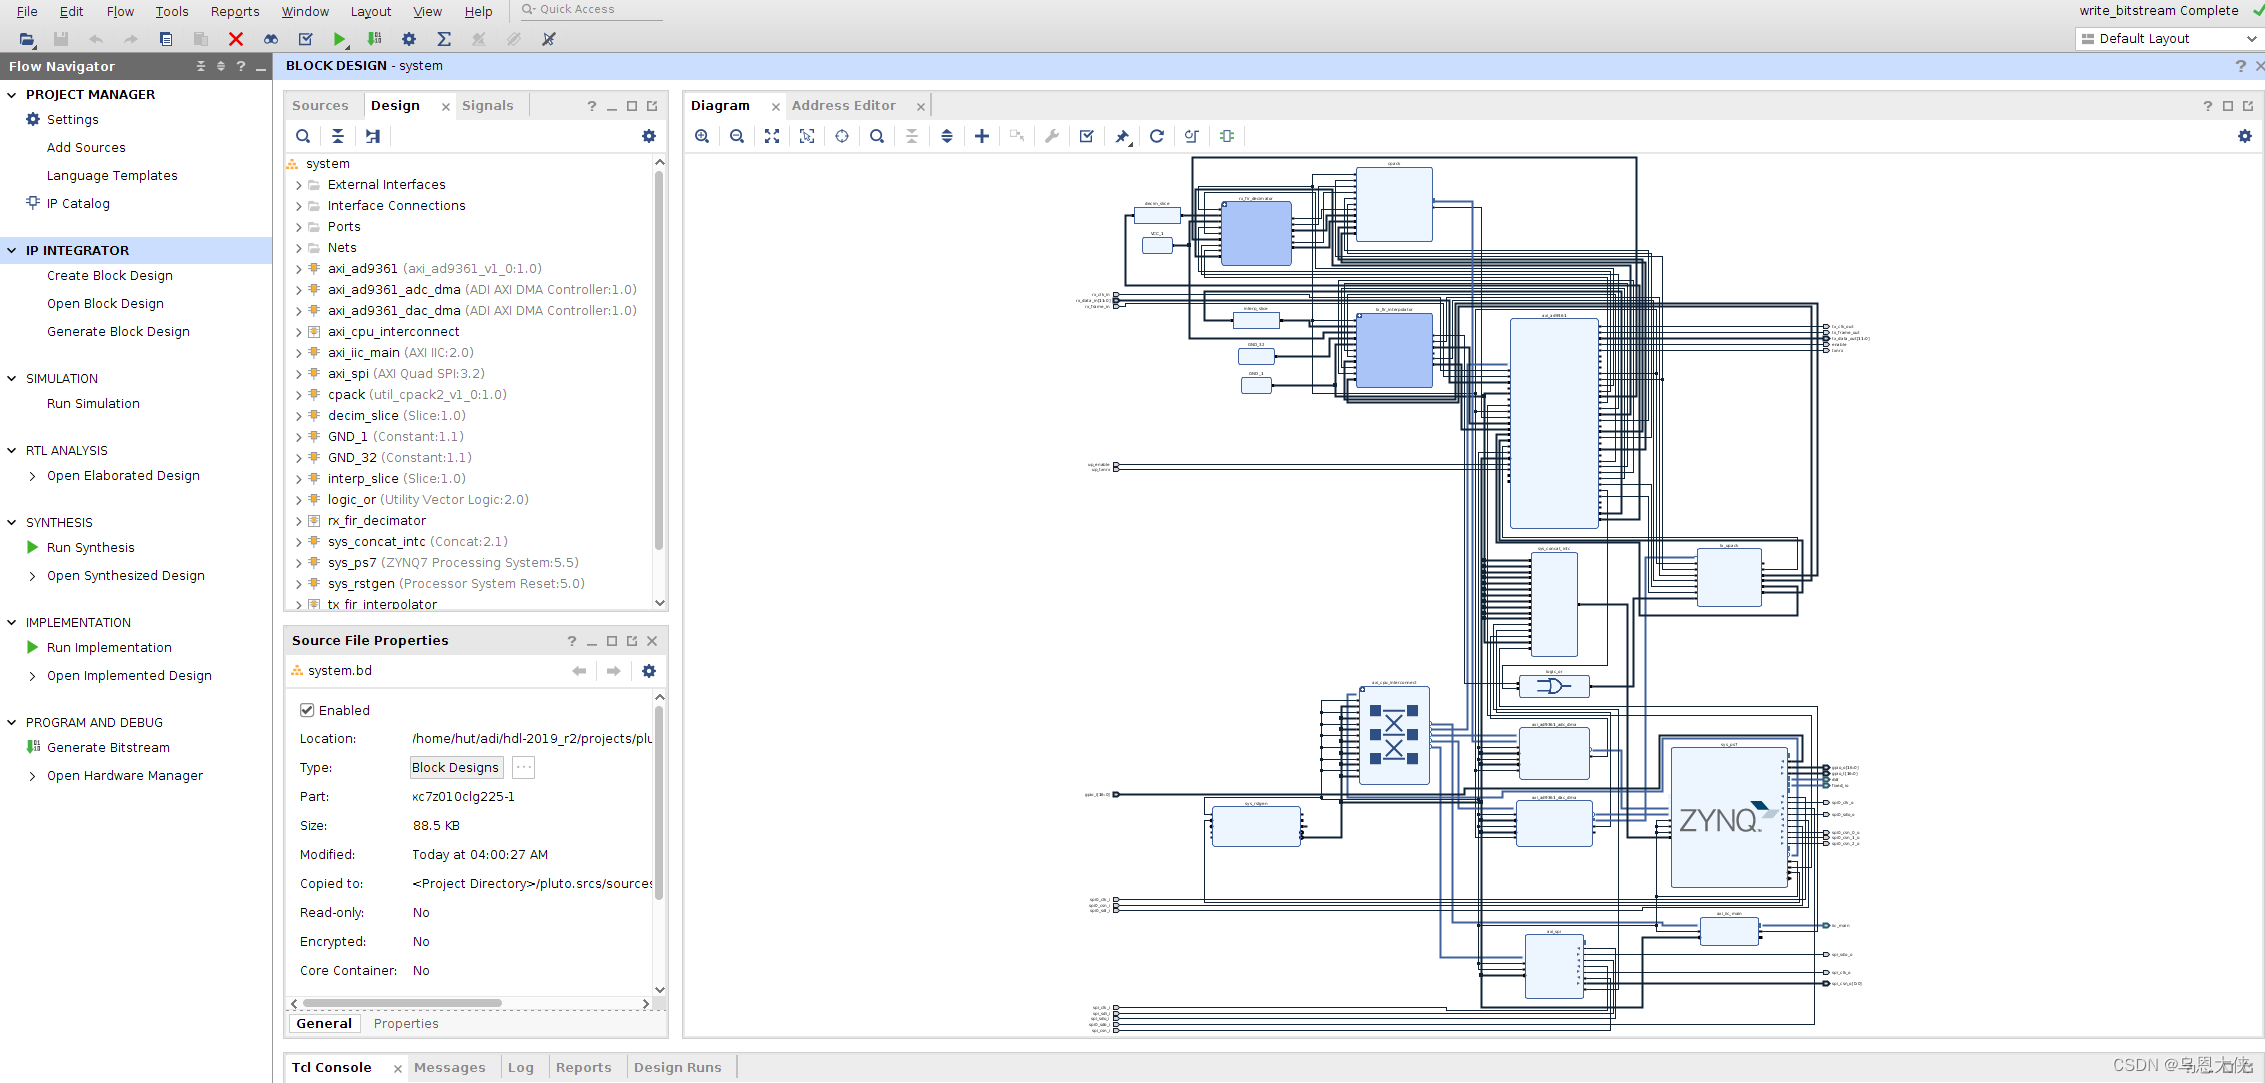The width and height of the screenshot is (2265, 1083).
Task: Open Diagram settings gear icon
Action: 2245,136
